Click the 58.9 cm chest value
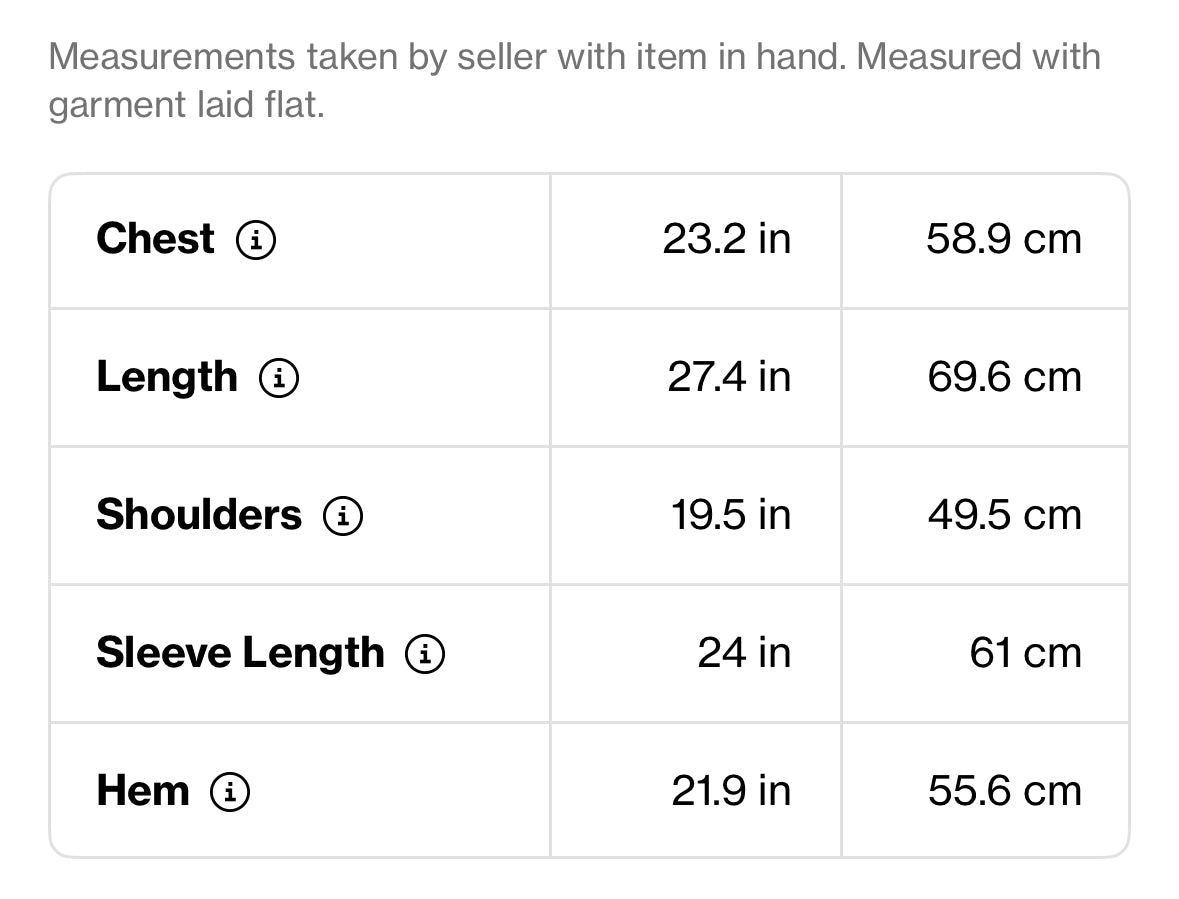The width and height of the screenshot is (1179, 899). 1004,240
